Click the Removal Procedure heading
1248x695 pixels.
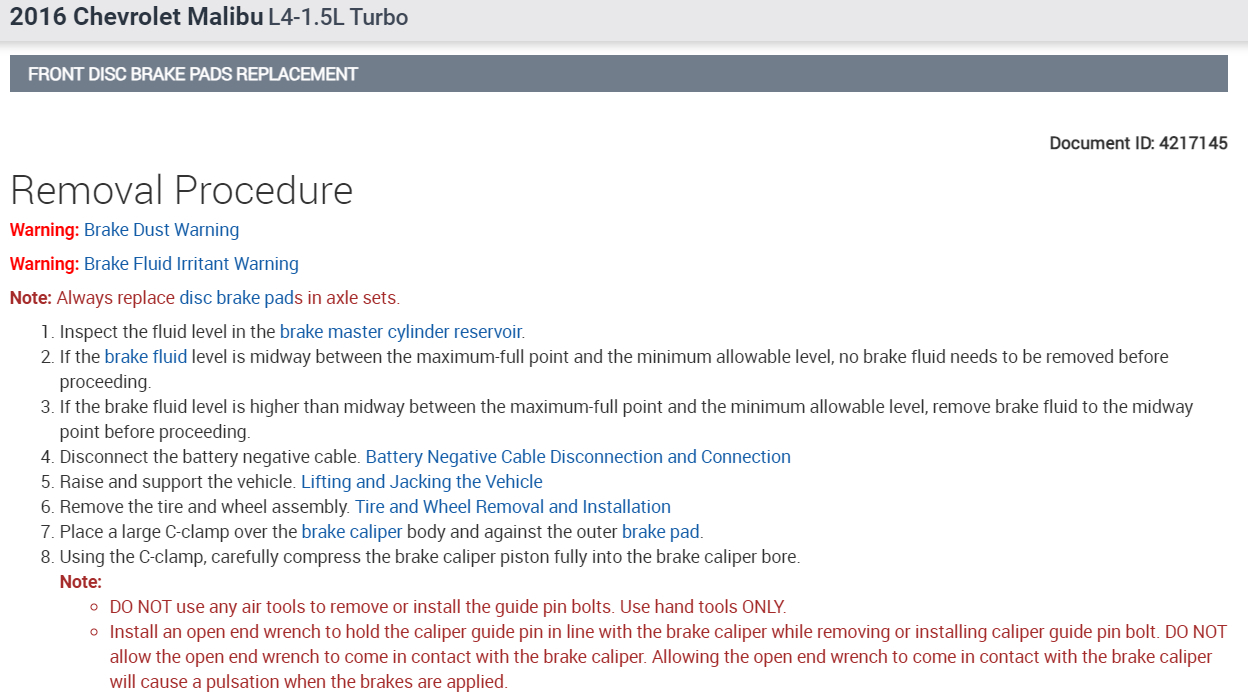pos(181,190)
